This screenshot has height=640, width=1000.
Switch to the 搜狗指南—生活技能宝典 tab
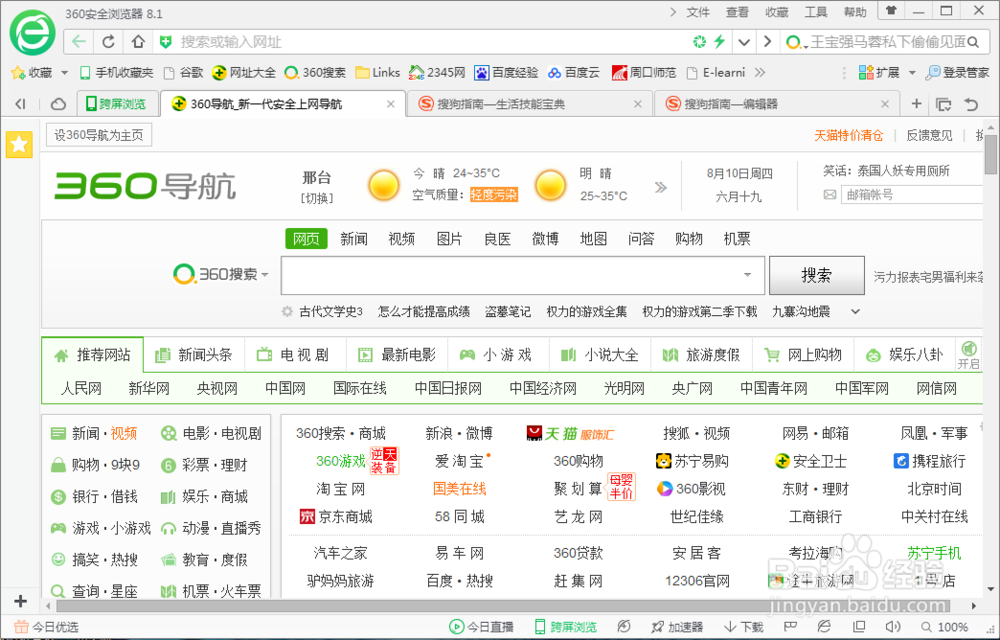pyautogui.click(x=529, y=104)
